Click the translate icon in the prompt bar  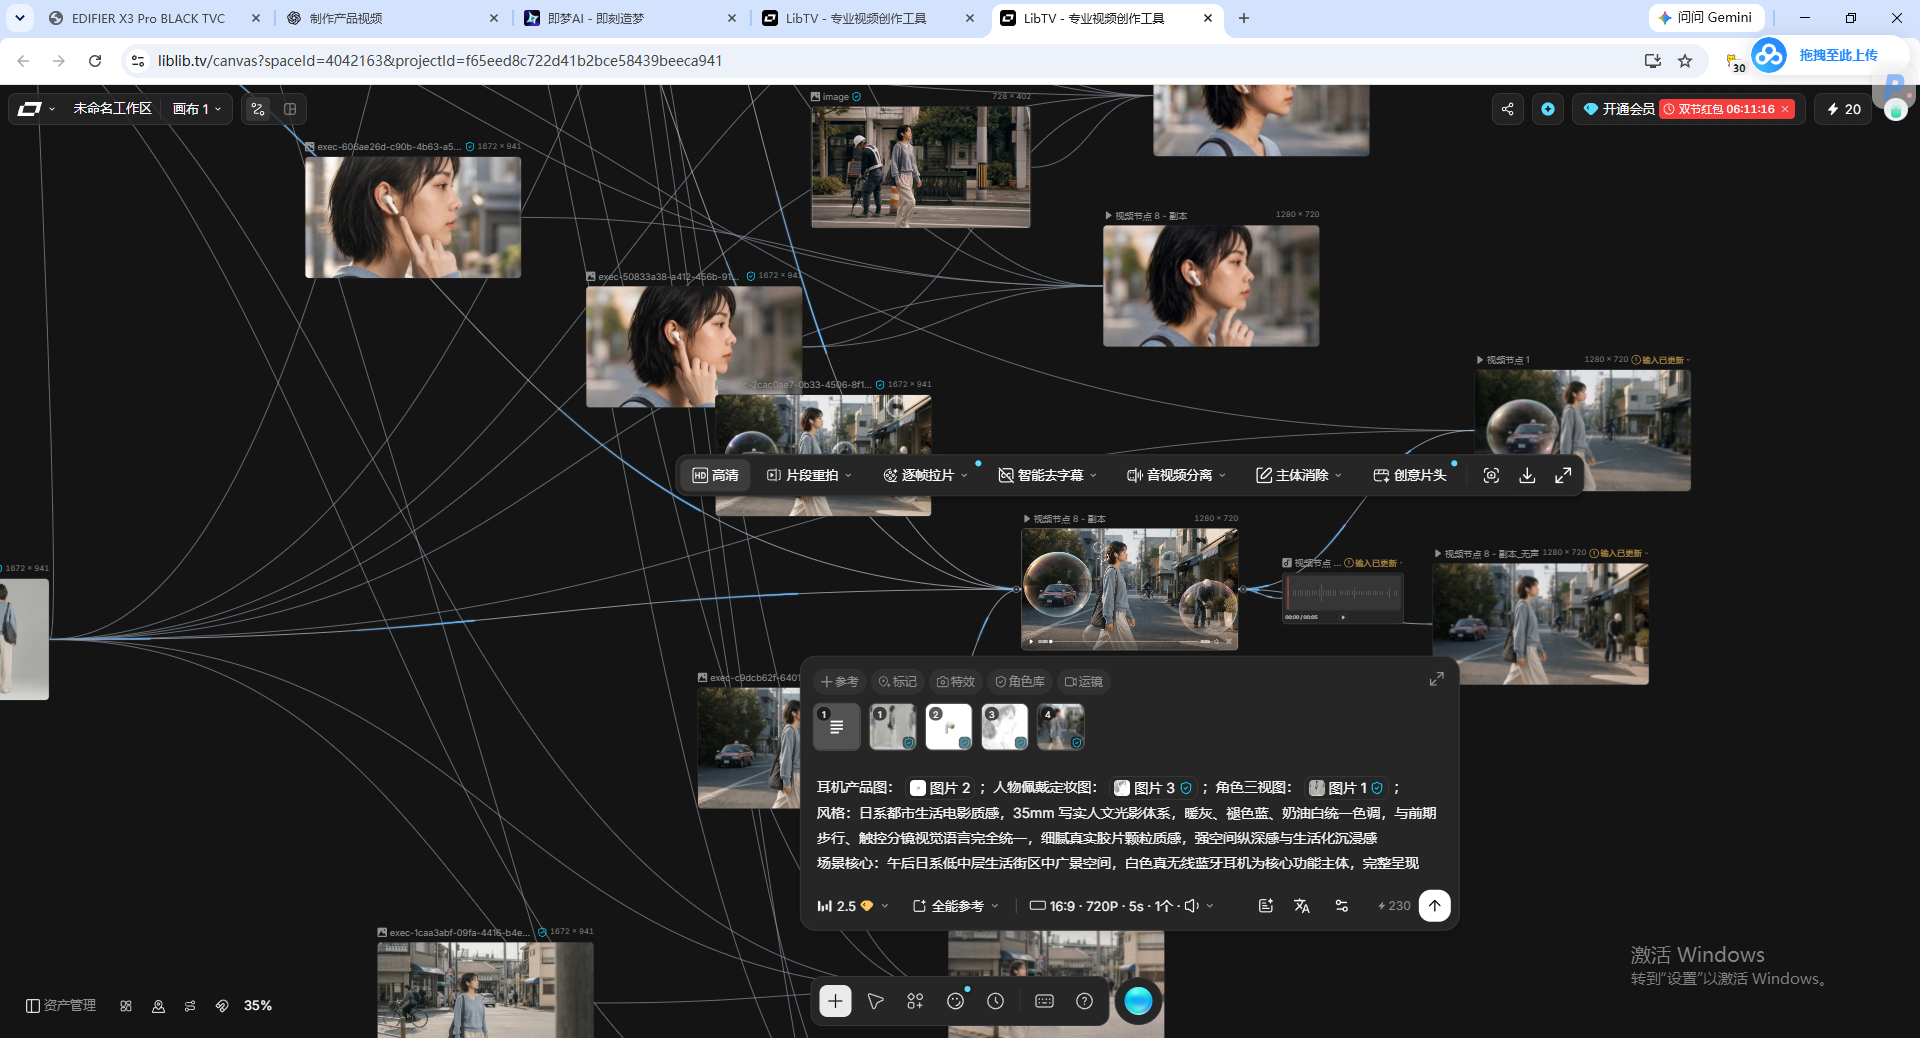(x=1301, y=906)
